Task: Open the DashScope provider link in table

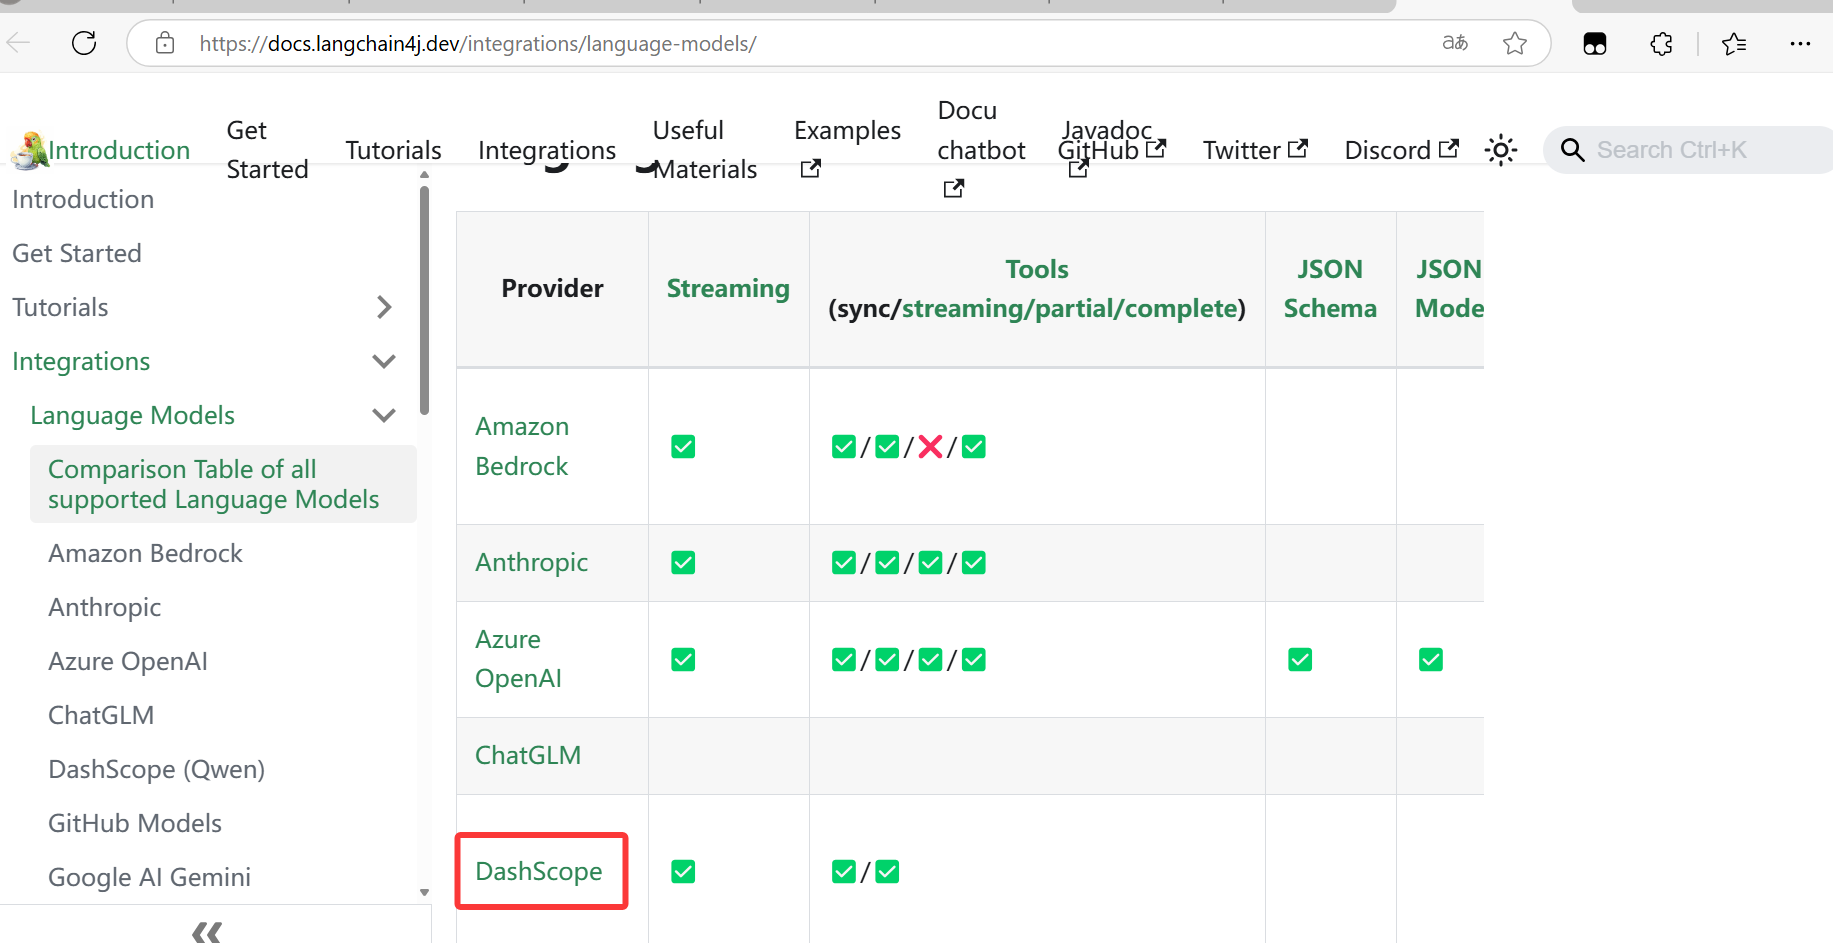Action: click(539, 871)
